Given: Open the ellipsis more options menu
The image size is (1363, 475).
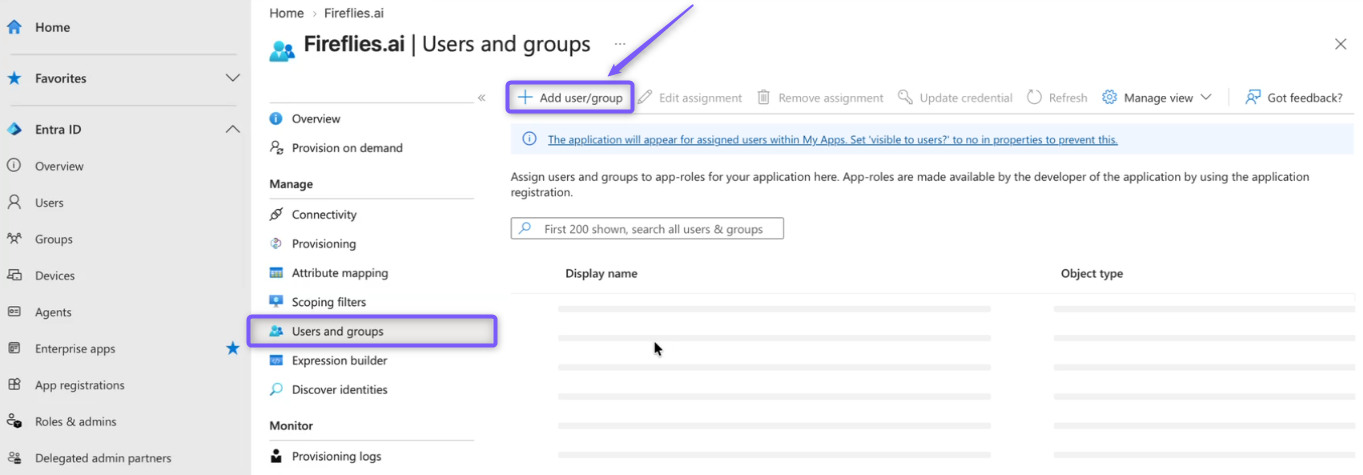Looking at the screenshot, I should pos(620,44).
